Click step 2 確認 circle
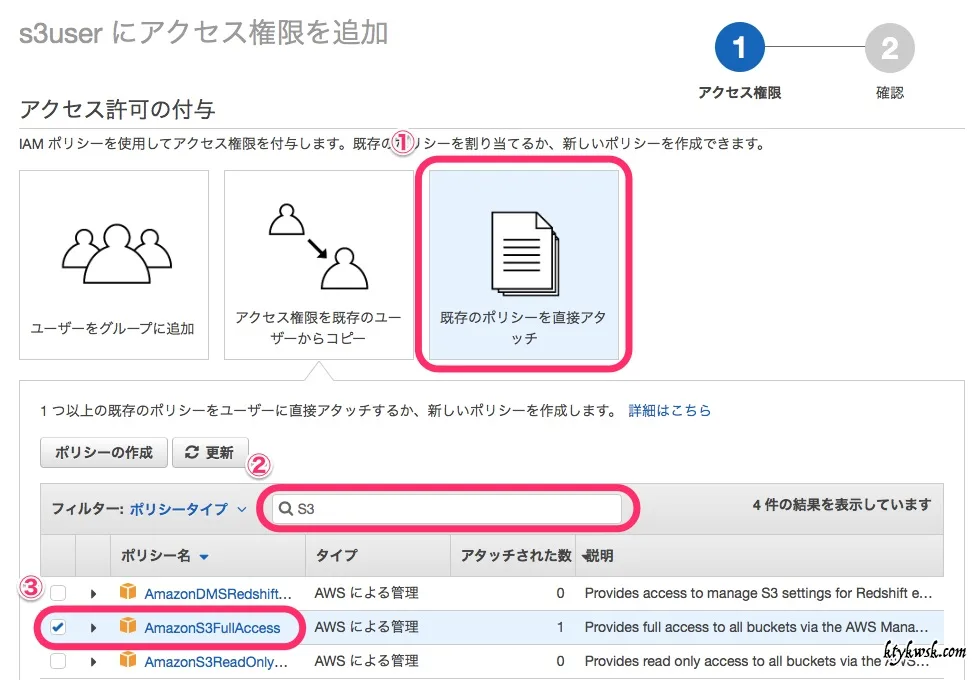 click(890, 47)
